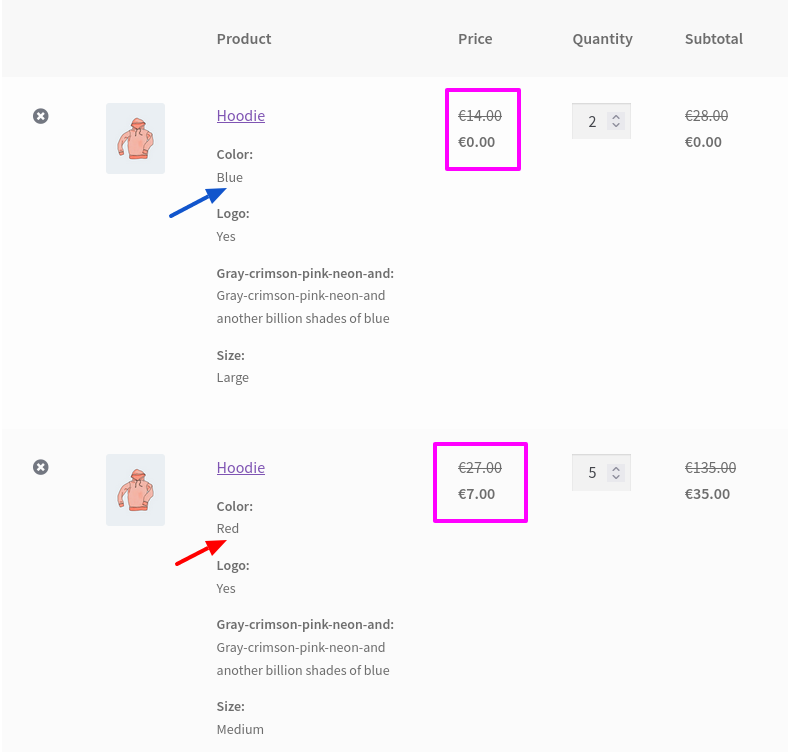
Task: Click the blue arrow pointing at Blue
Action: 198,203
